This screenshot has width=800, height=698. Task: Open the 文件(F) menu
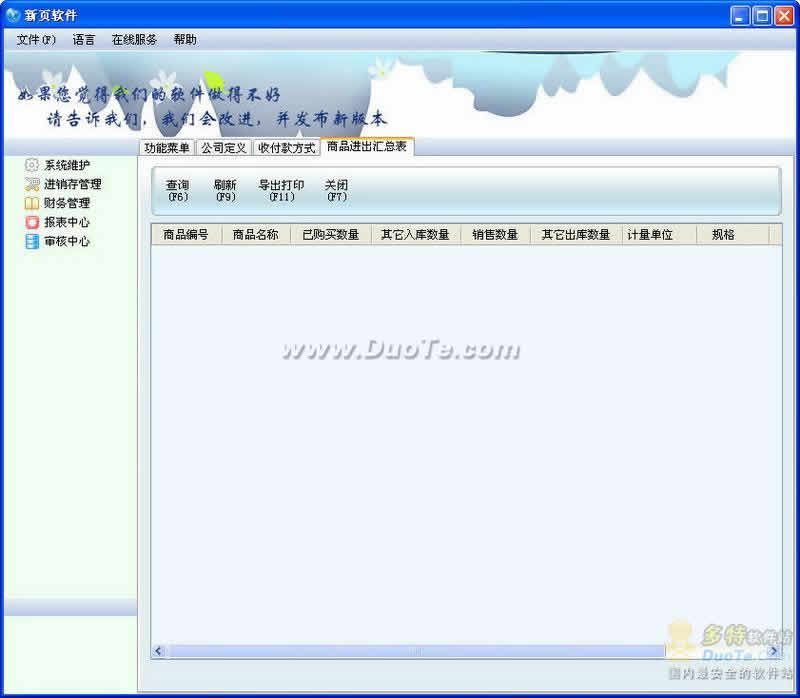point(36,40)
